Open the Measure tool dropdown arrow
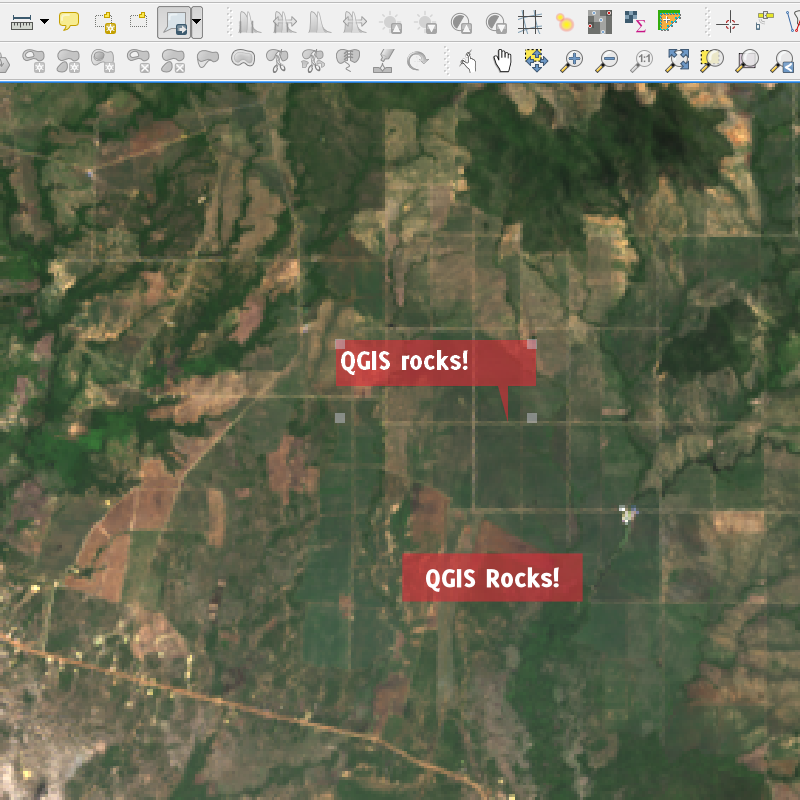Screen dimensions: 800x800 [44, 21]
